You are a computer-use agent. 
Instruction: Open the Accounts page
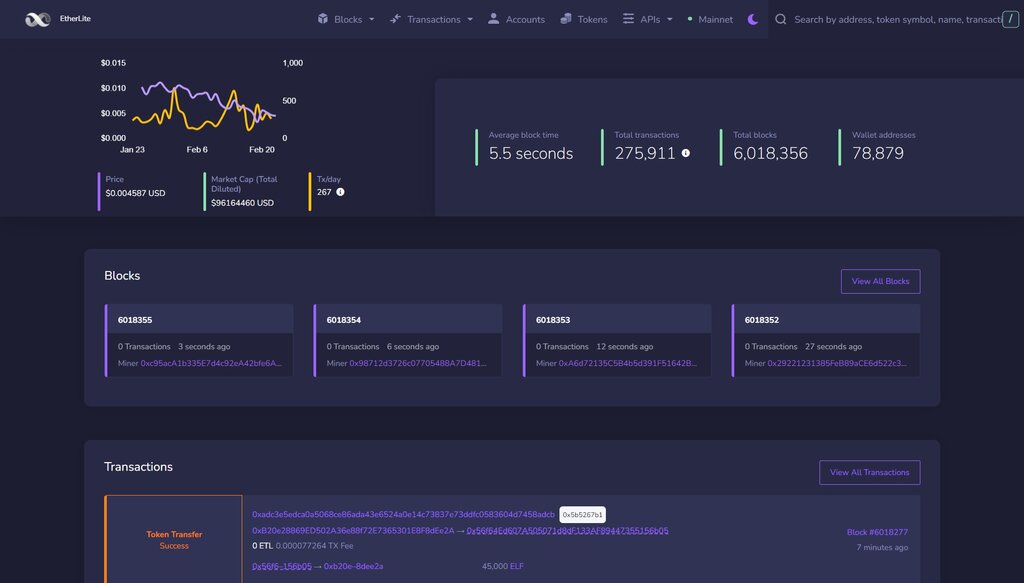[x=517, y=20]
